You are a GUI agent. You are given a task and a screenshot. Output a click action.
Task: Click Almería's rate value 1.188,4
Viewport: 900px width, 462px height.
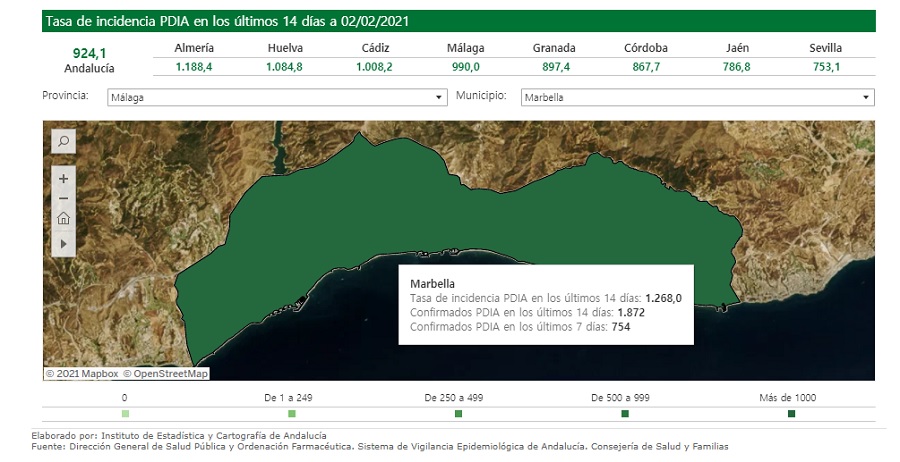pyautogui.click(x=194, y=67)
